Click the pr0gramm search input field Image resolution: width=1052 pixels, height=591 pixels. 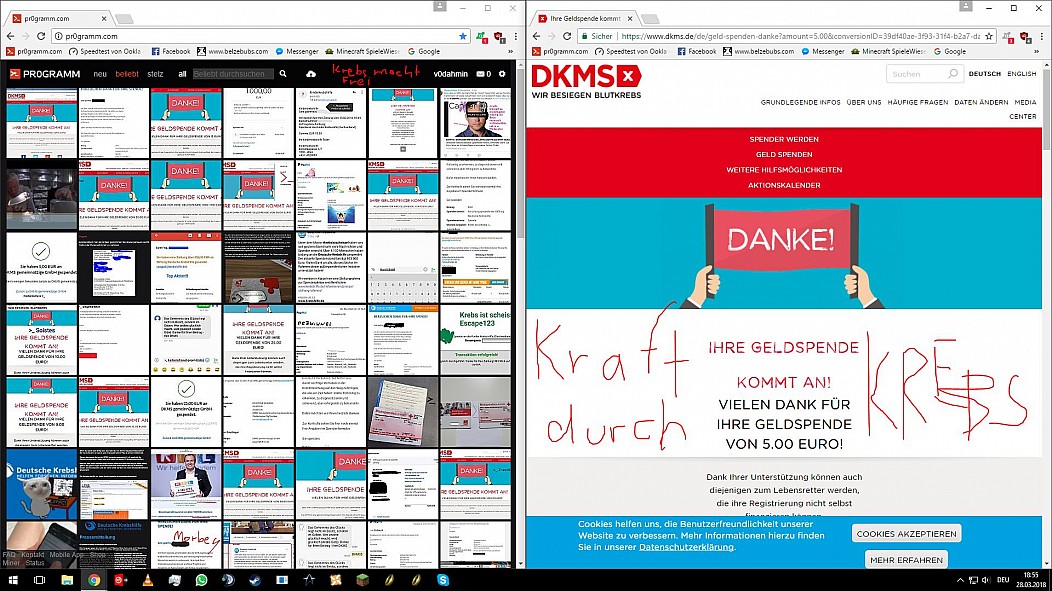[233, 74]
